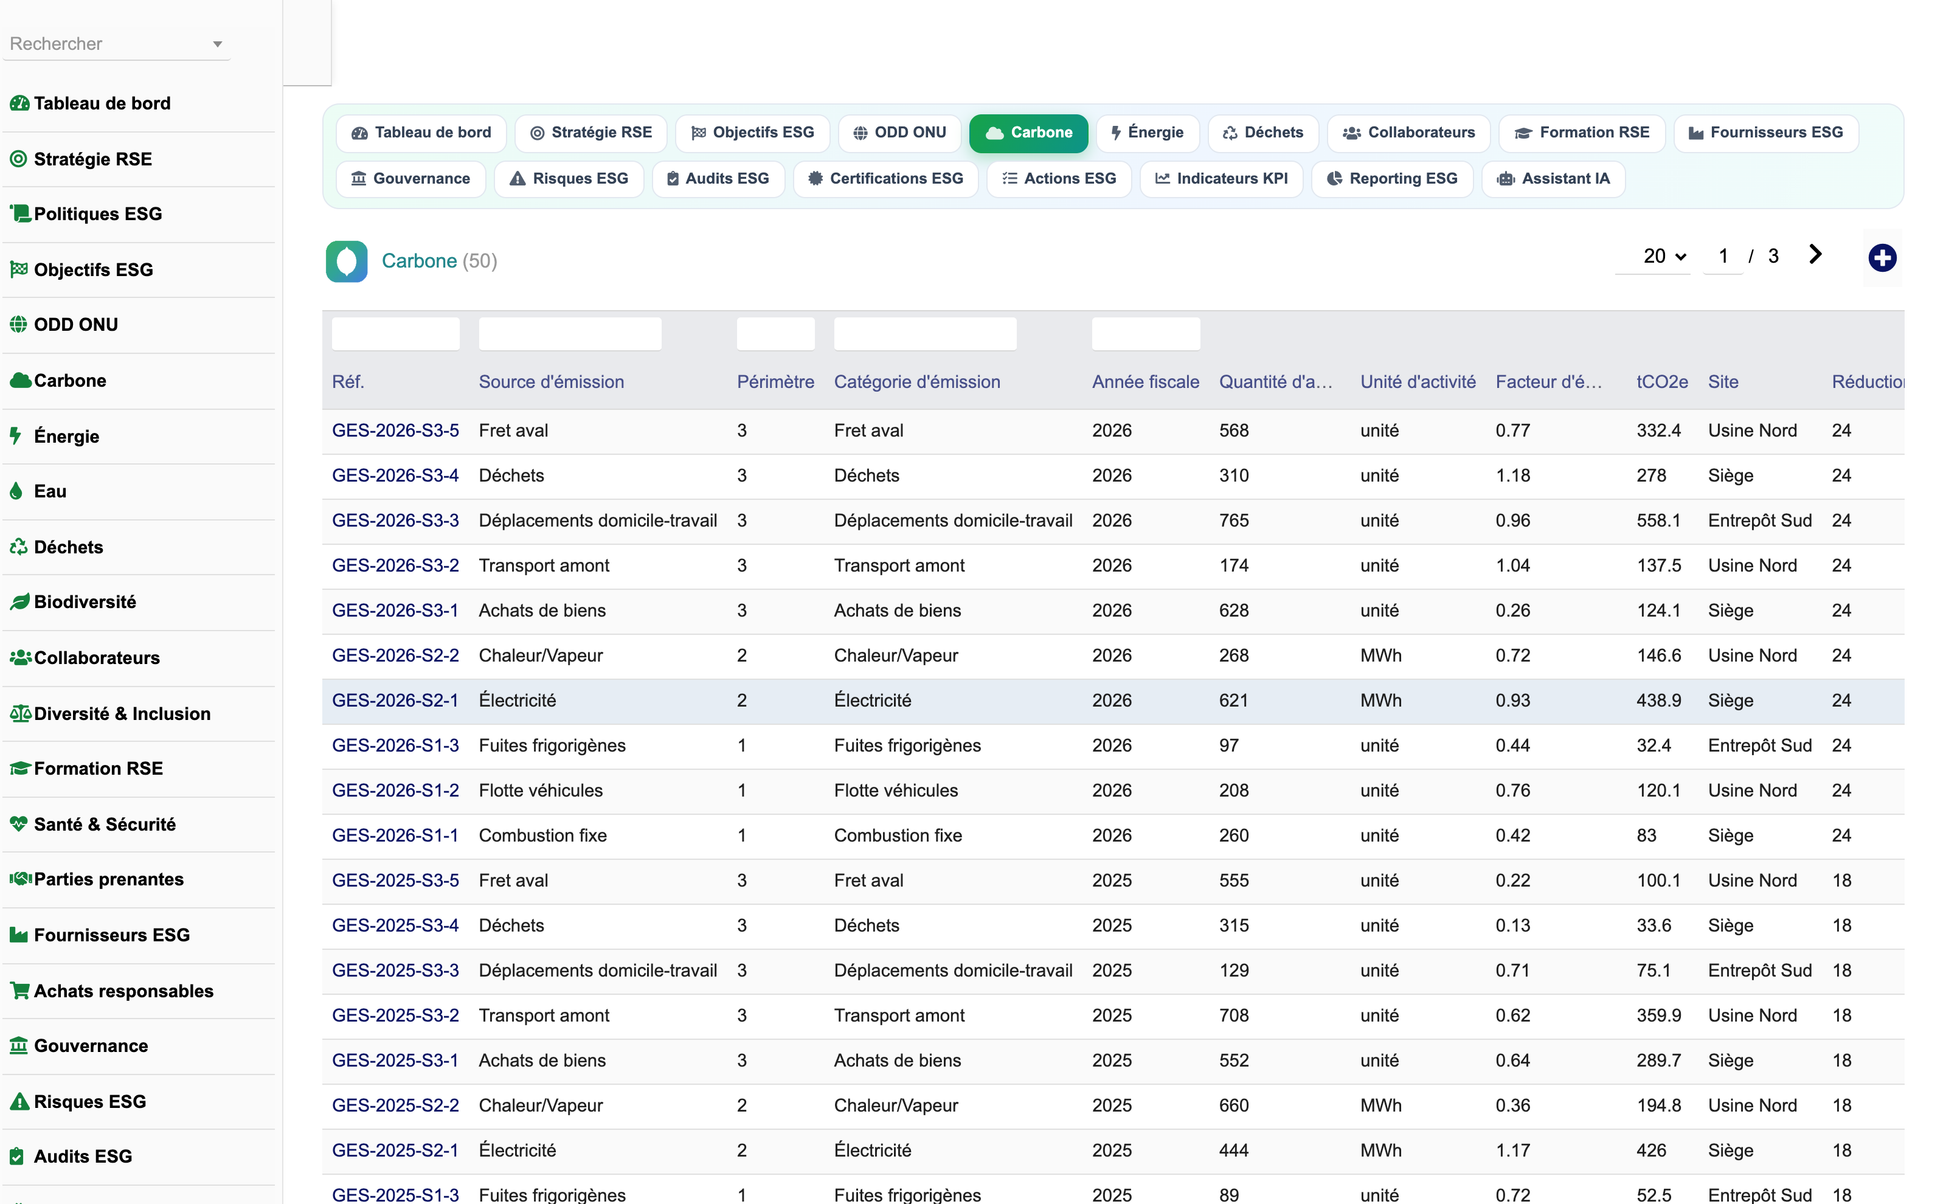Image resolution: width=1946 pixels, height=1204 pixels.
Task: Click the Carbone (50) list title link
Action: [x=439, y=261]
